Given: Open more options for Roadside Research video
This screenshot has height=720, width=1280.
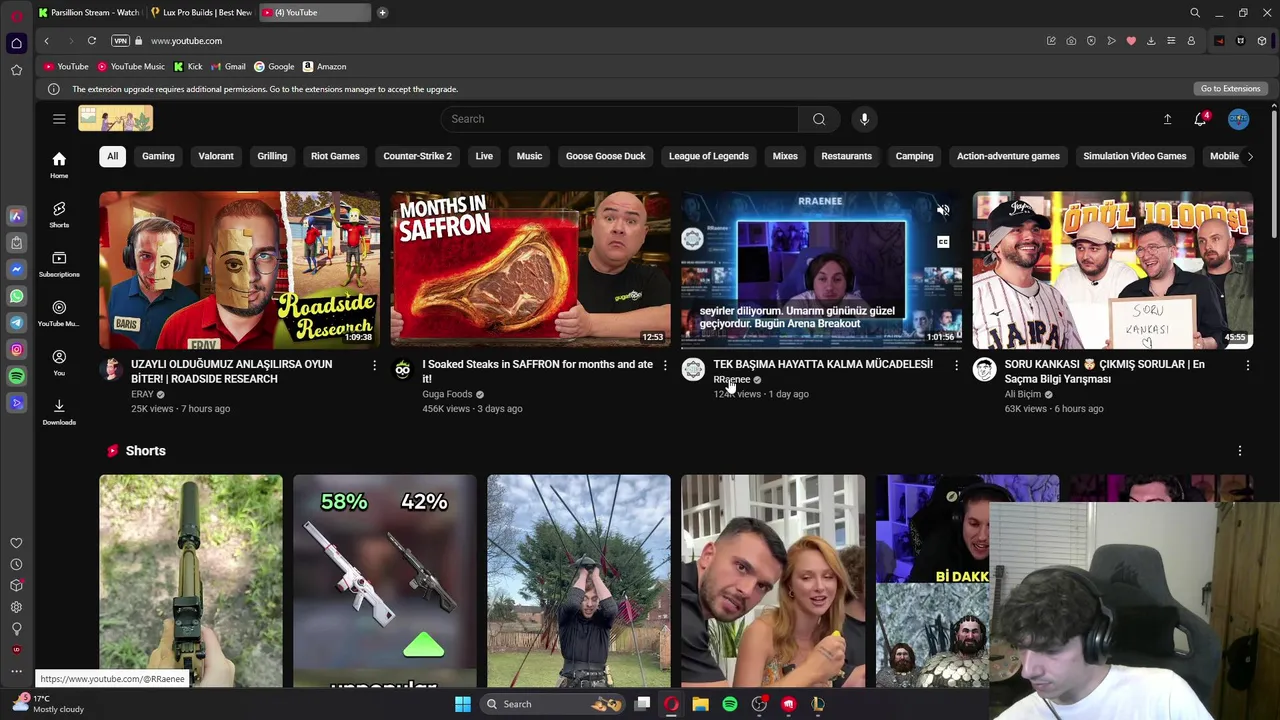Looking at the screenshot, I should [x=375, y=366].
